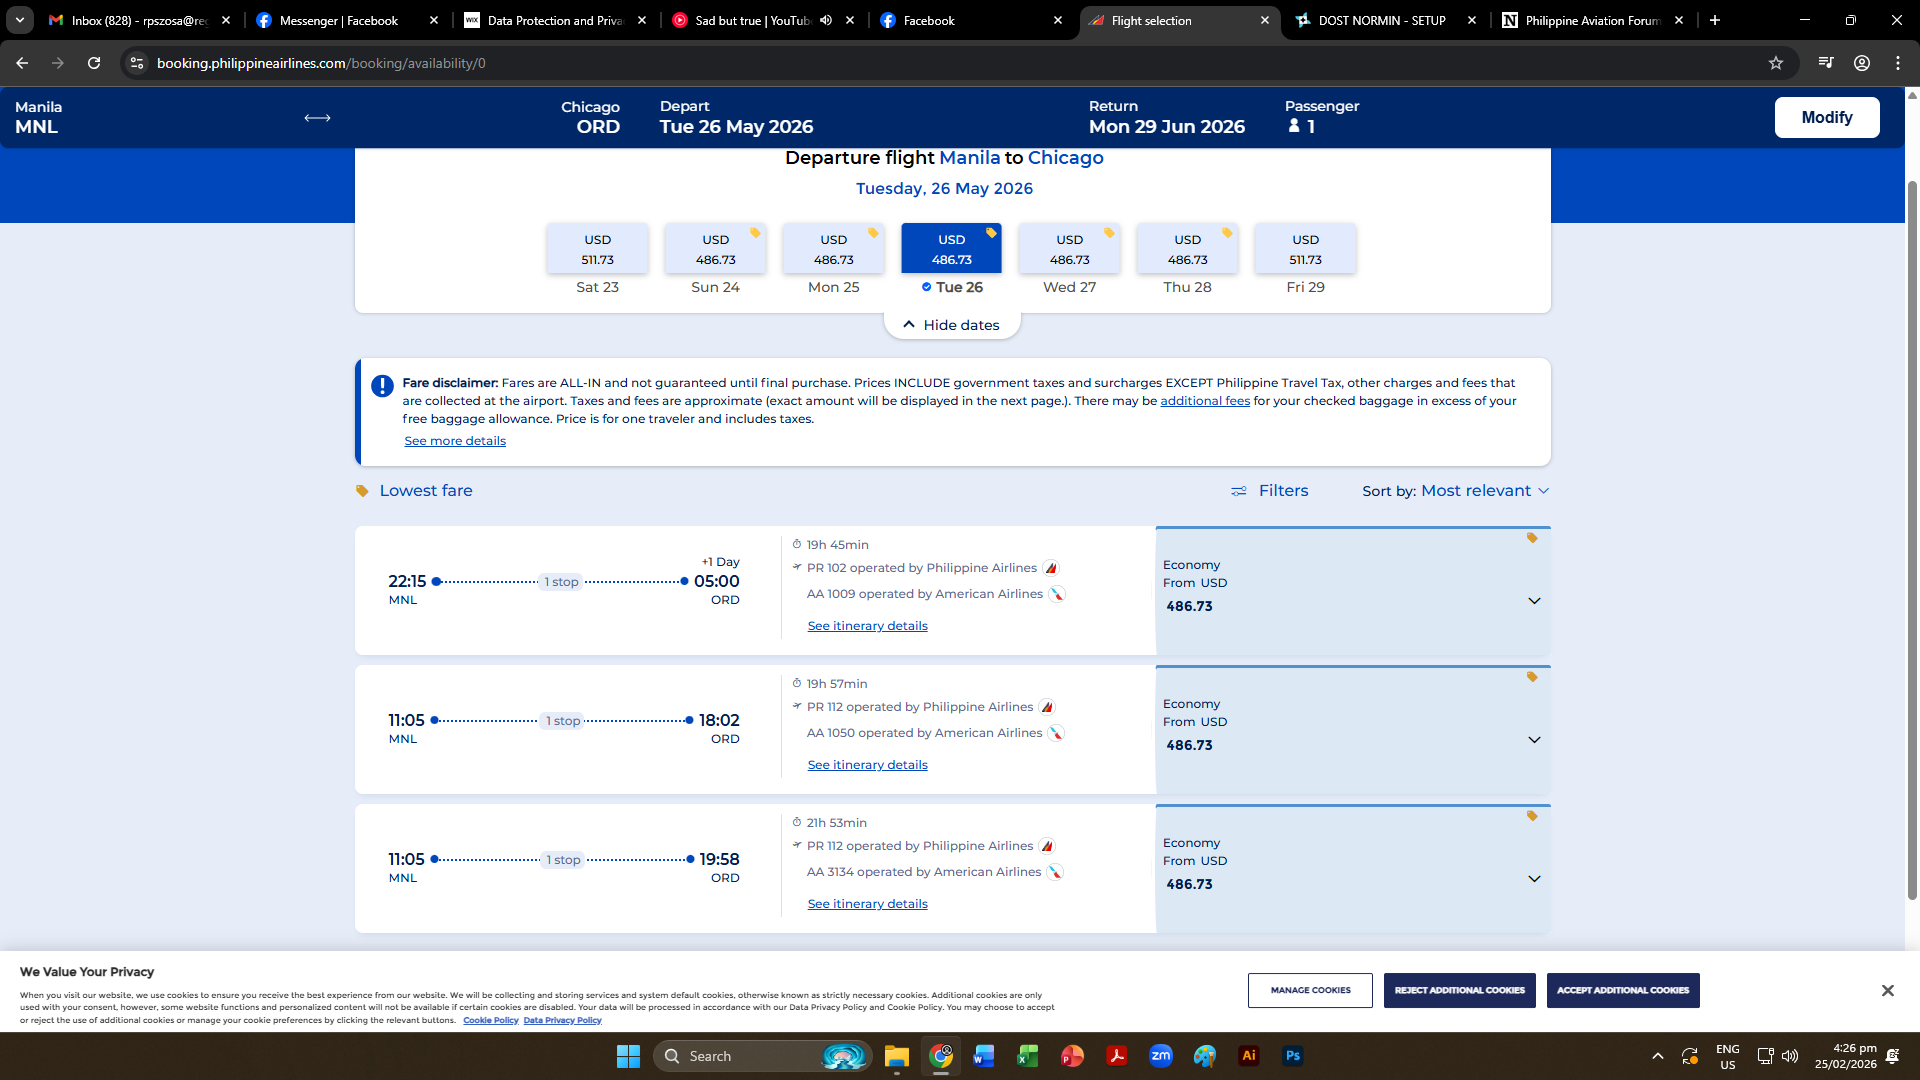The width and height of the screenshot is (1920, 1080).
Task: Open Photoshop from the taskbar
Action: point(1292,1056)
